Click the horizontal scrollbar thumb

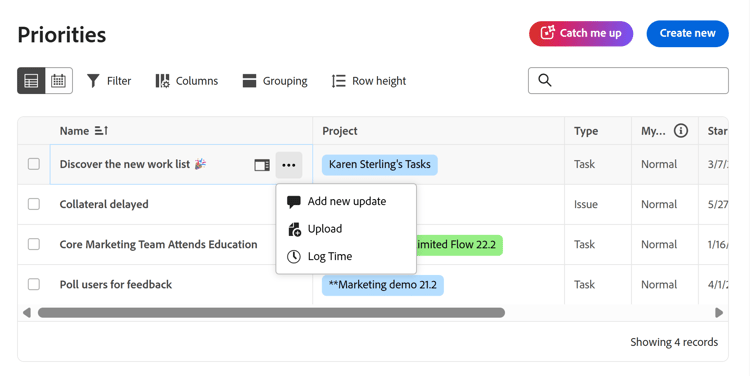point(271,313)
